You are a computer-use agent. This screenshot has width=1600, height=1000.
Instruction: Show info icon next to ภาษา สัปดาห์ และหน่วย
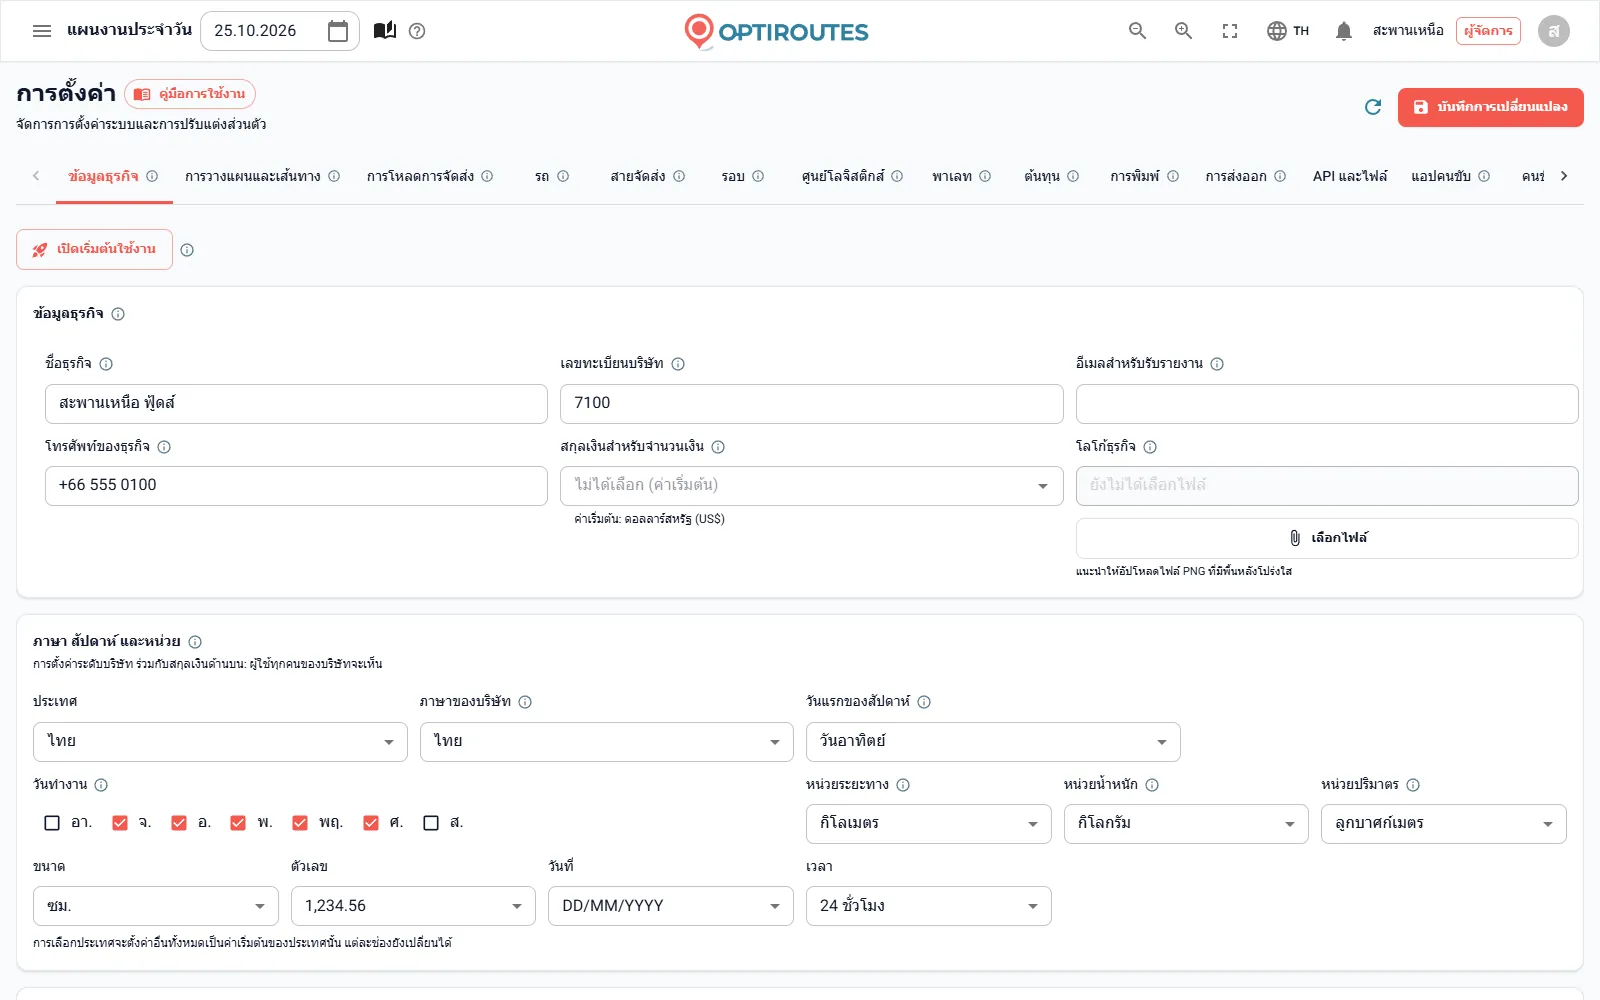coord(195,642)
